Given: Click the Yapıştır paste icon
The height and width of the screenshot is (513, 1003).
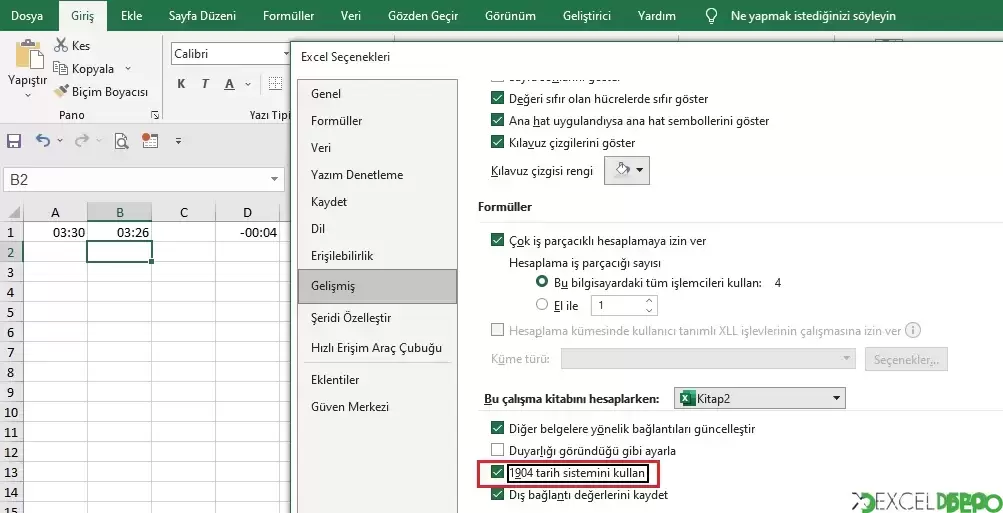Looking at the screenshot, I should coord(28,54).
